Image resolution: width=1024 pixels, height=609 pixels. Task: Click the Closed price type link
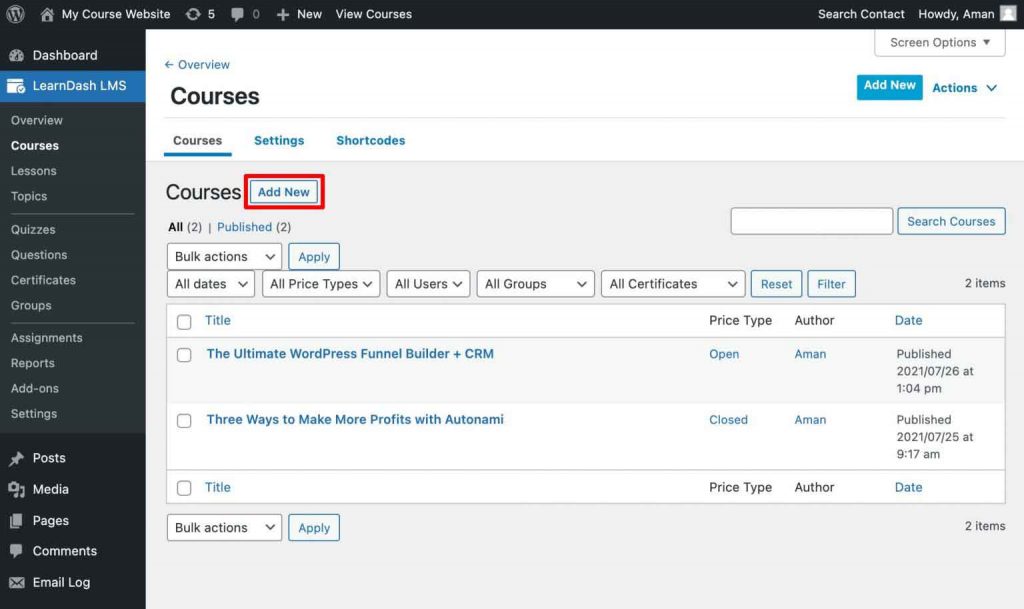[x=728, y=420]
